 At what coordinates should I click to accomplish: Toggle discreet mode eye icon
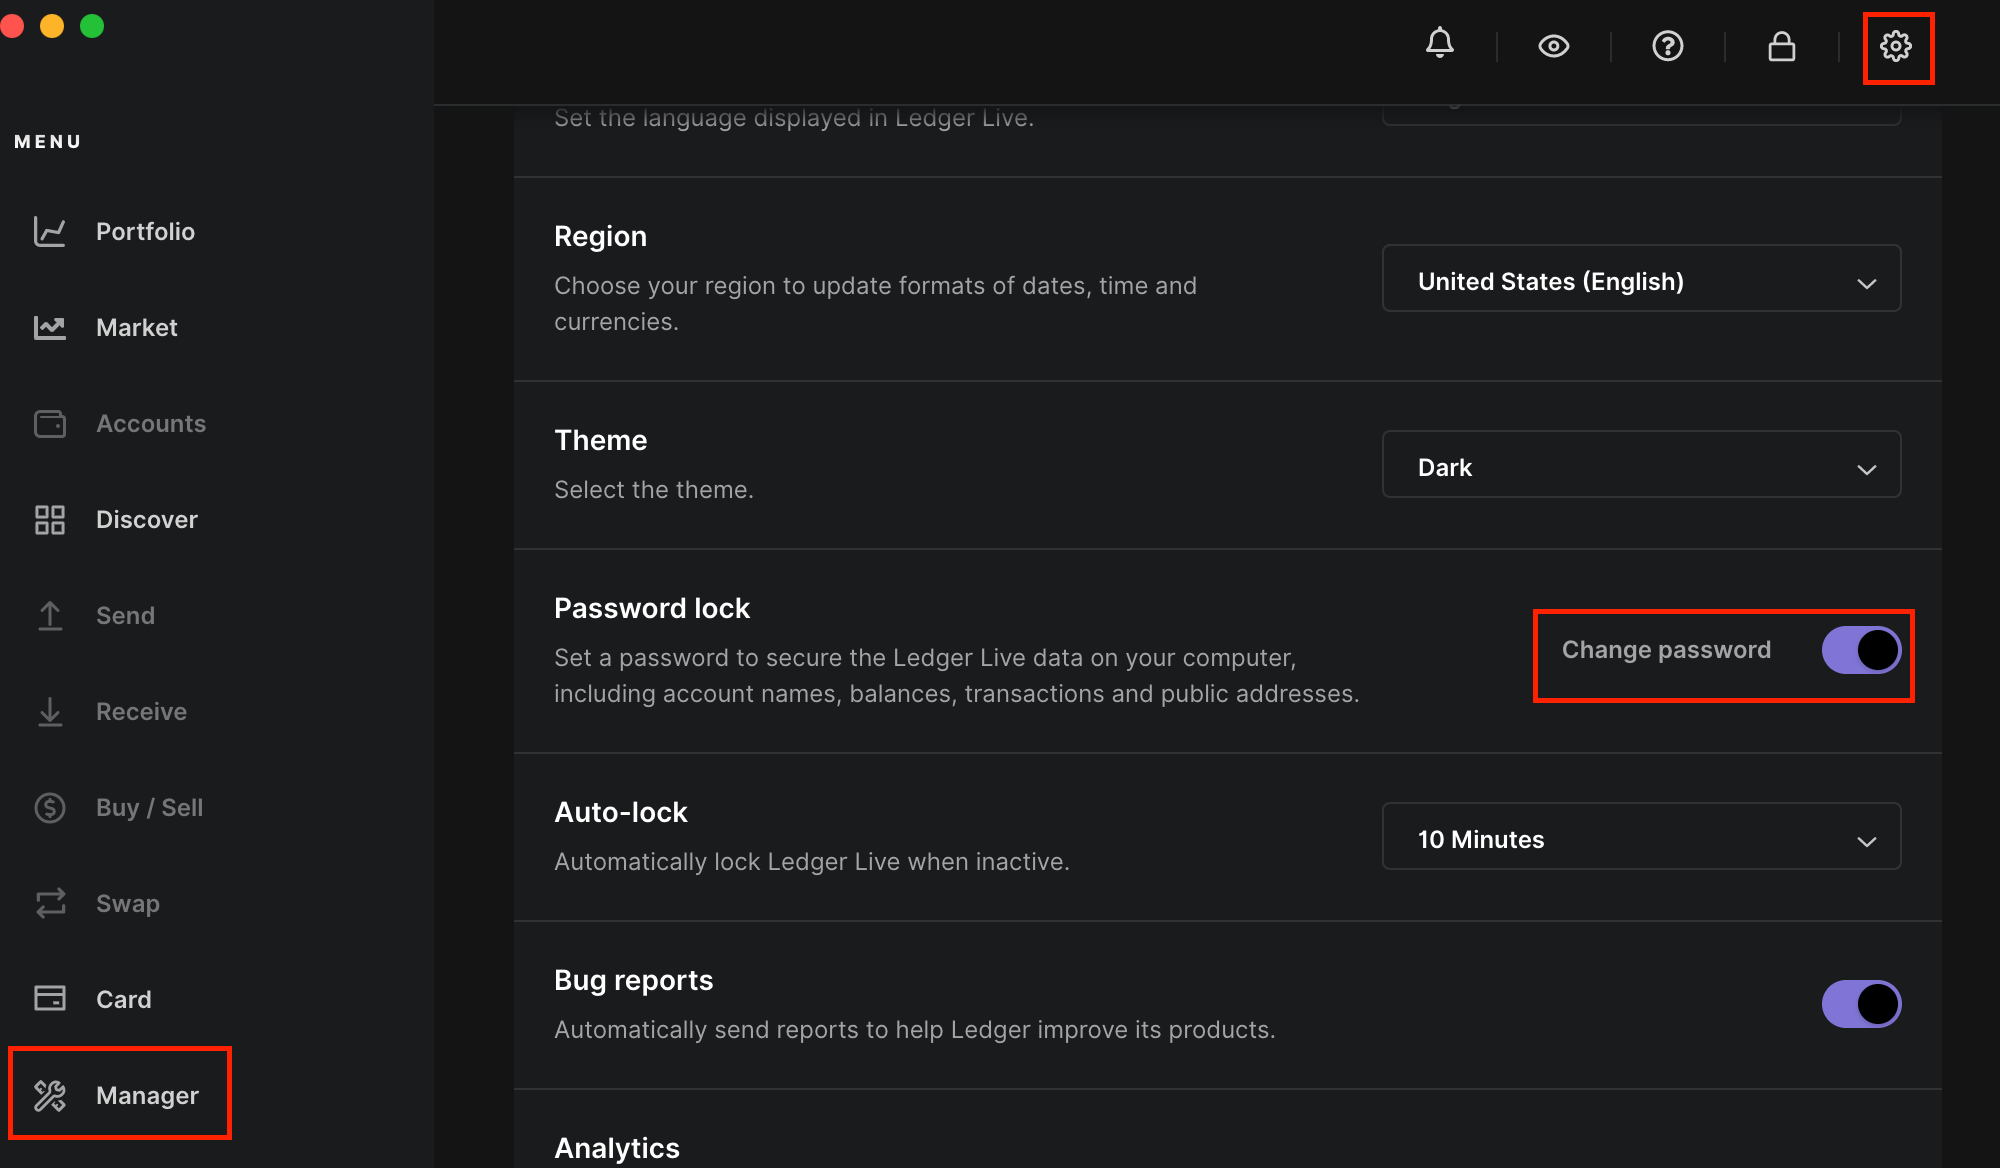point(1553,46)
